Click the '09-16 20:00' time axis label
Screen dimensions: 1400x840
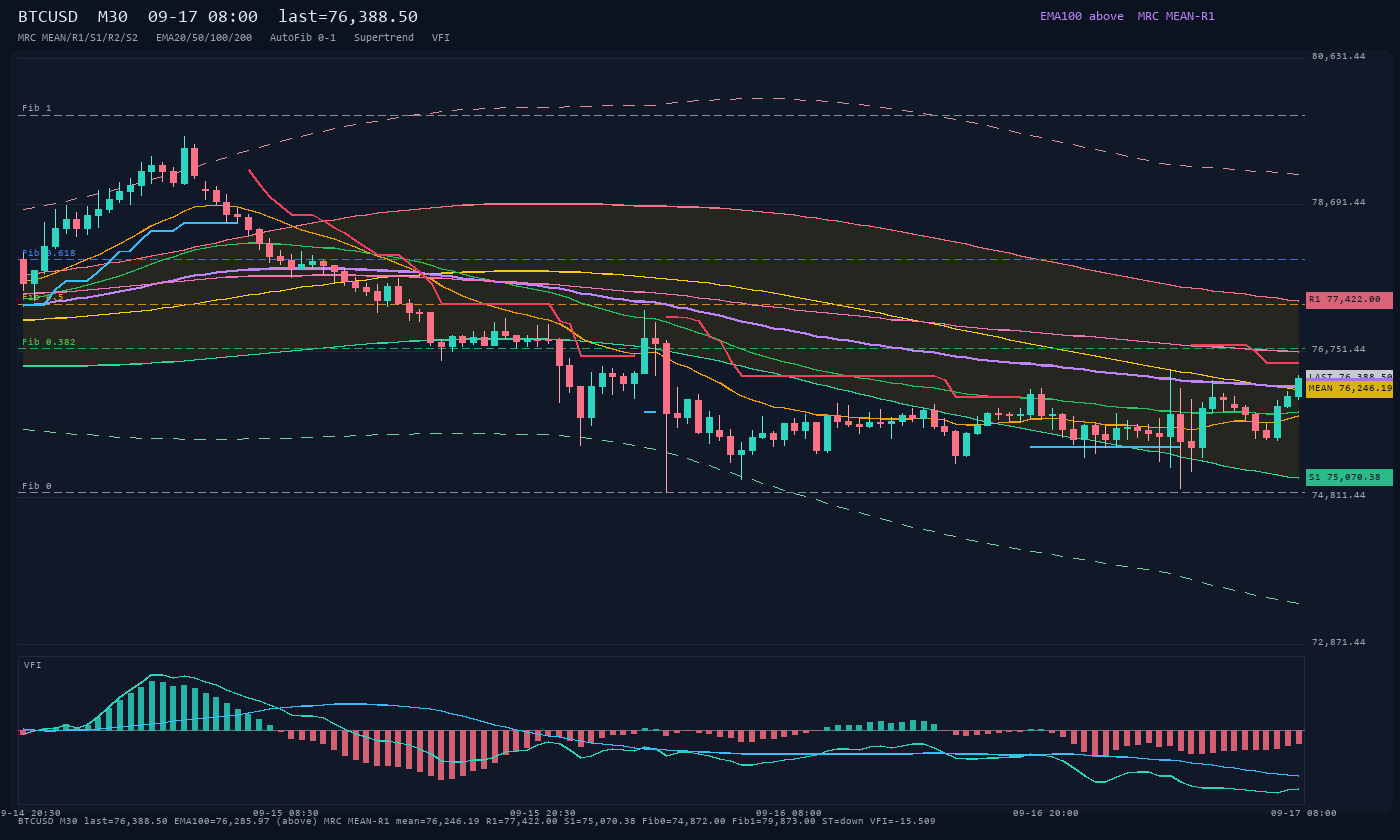1046,813
